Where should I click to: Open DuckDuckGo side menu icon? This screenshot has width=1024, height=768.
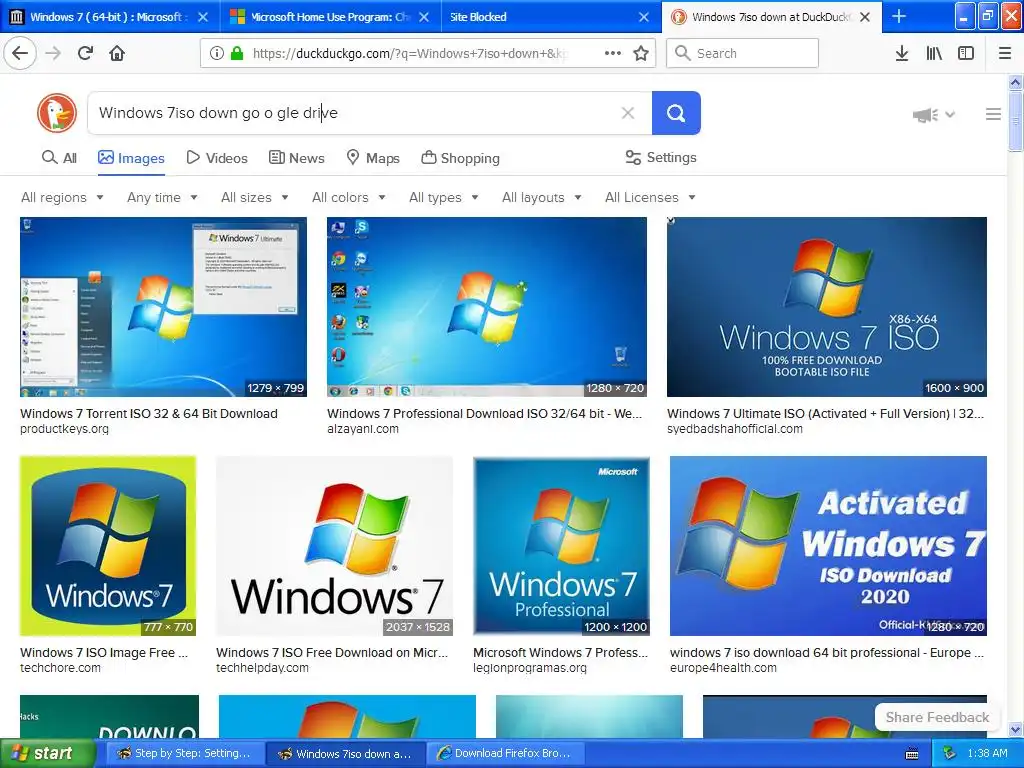click(993, 114)
